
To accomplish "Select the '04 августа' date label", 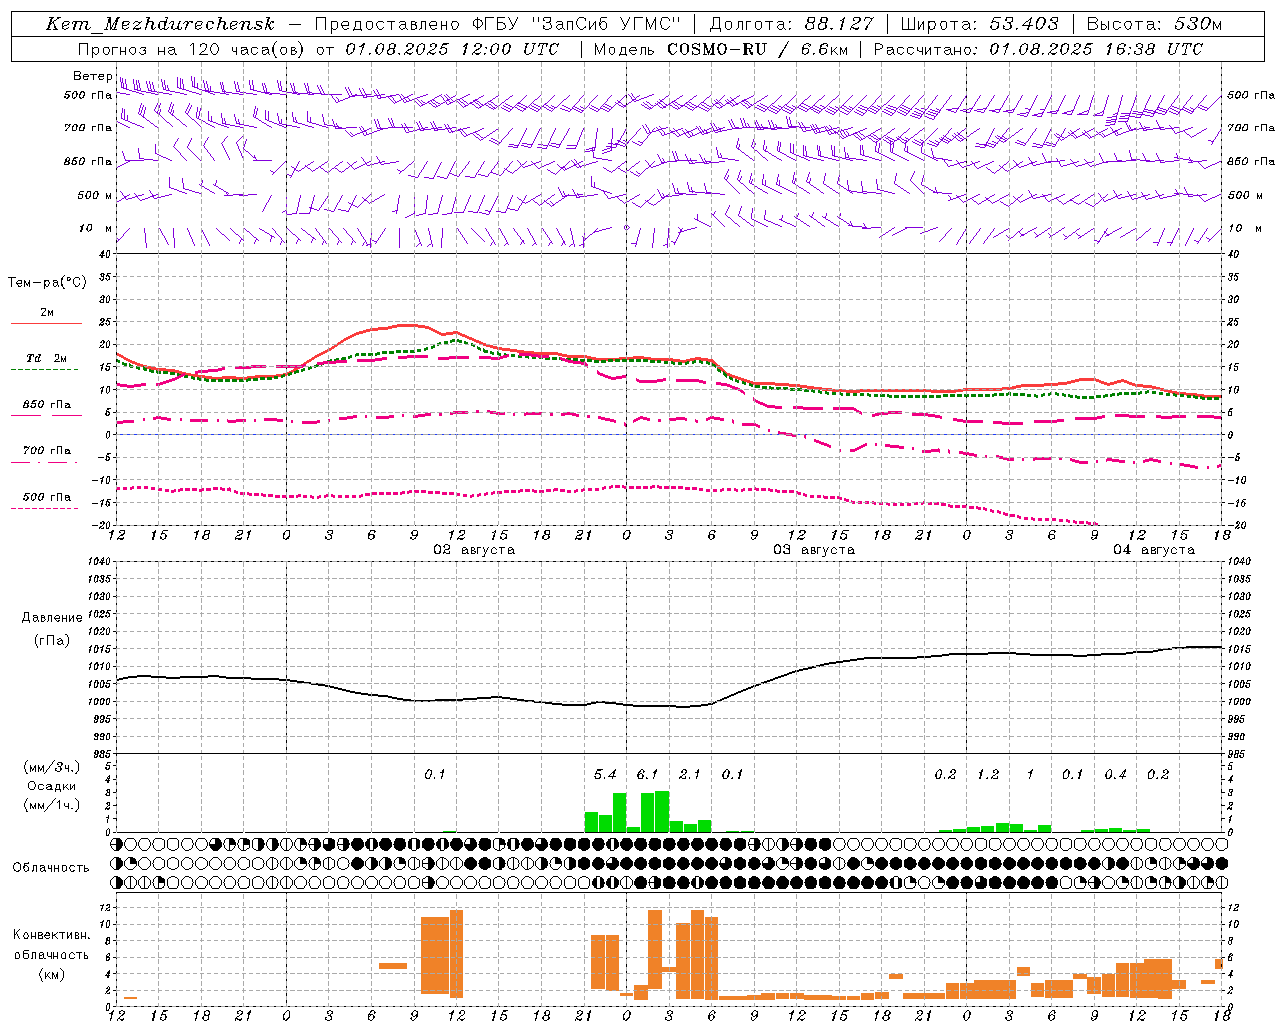I will pos(1153,550).
